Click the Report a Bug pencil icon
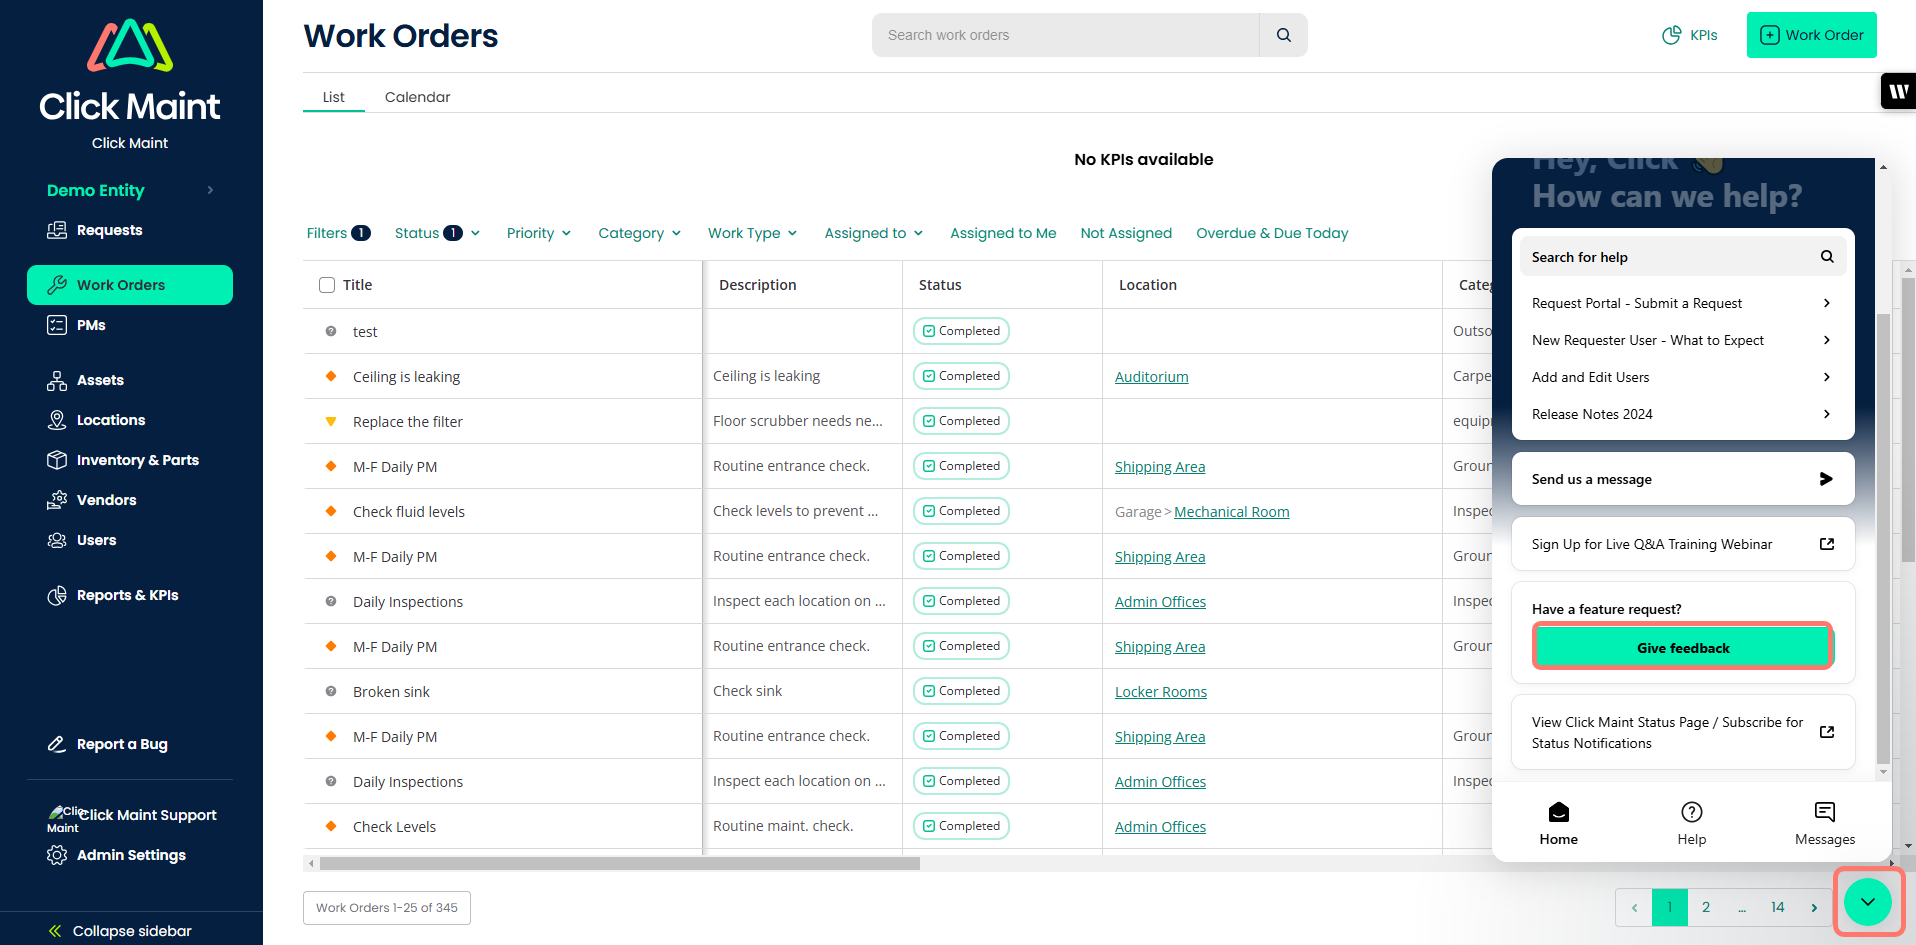 (57, 744)
